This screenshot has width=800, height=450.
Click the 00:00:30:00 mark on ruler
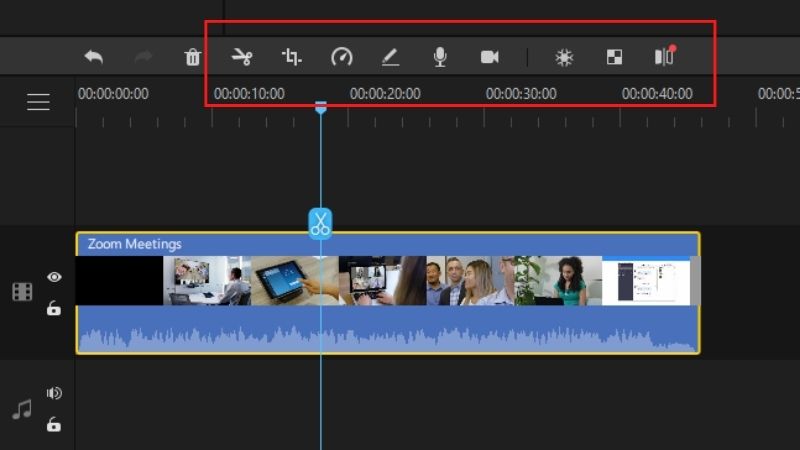click(x=521, y=94)
